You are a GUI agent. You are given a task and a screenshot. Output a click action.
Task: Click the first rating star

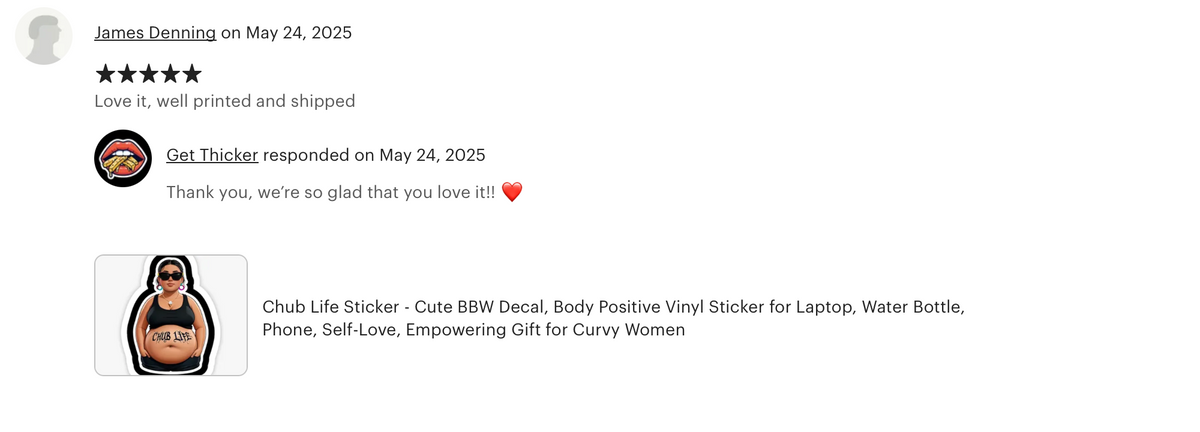(104, 73)
